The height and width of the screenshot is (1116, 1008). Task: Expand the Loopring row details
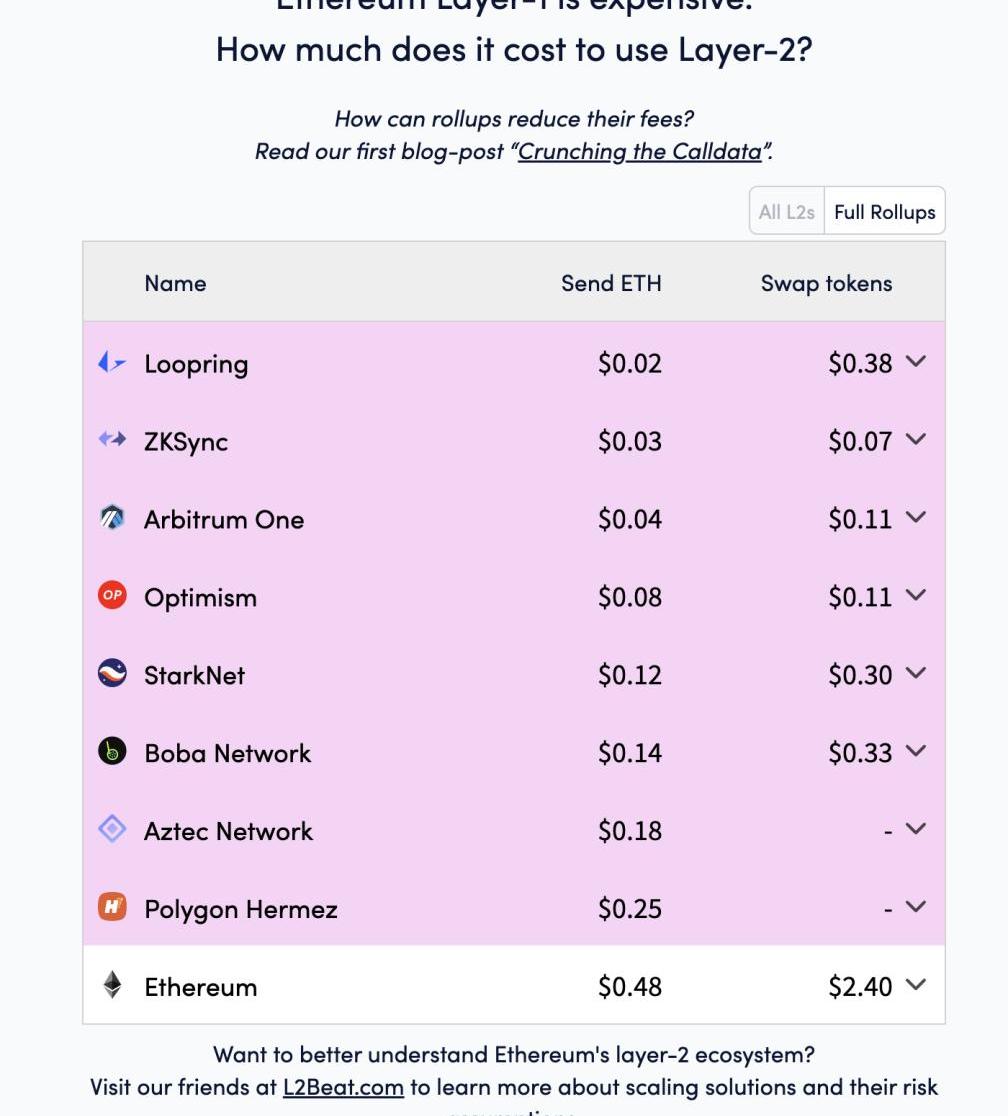tap(915, 362)
